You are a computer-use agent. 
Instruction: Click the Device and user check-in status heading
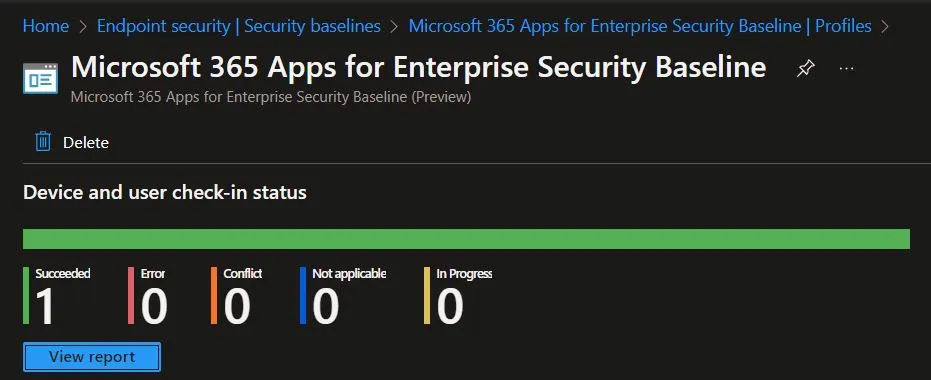(x=164, y=192)
